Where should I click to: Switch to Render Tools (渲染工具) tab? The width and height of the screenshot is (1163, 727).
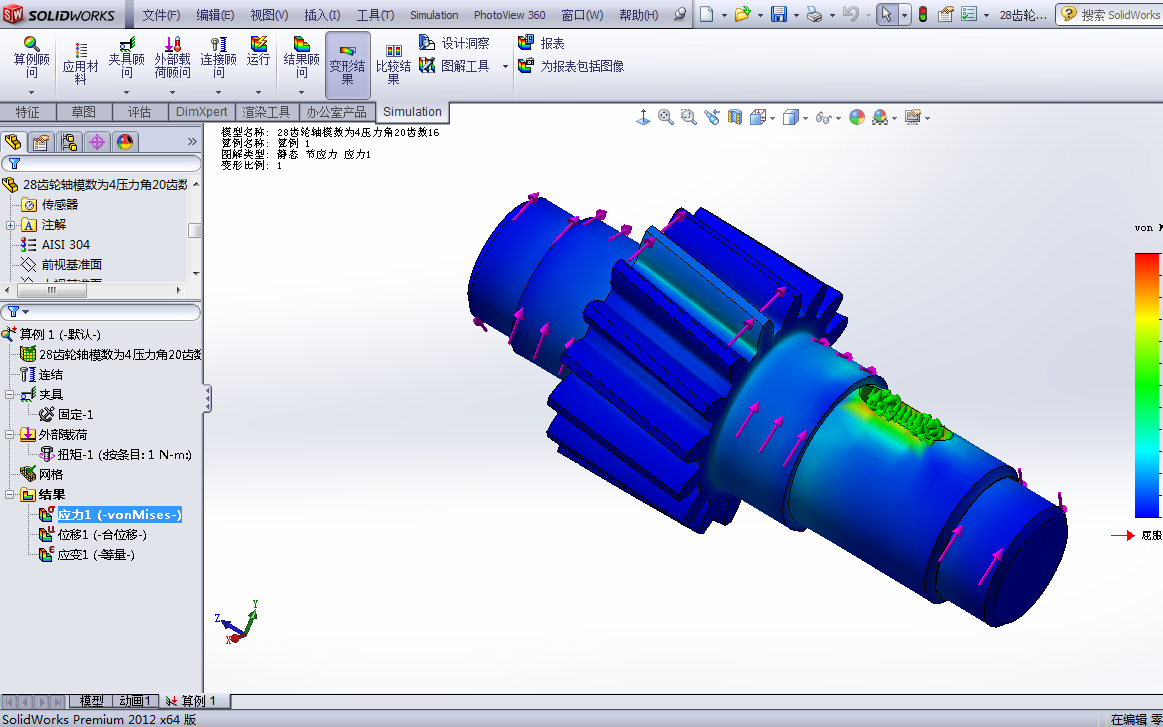click(x=266, y=112)
